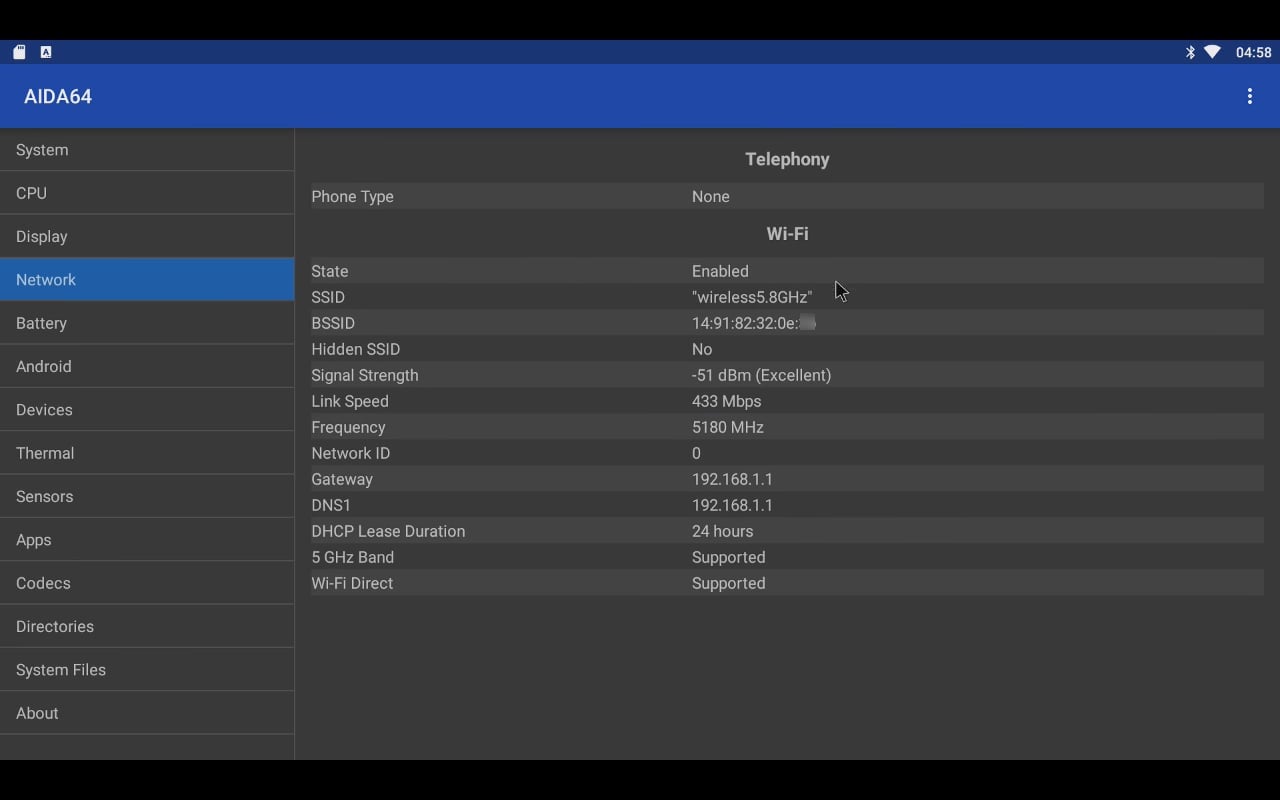Click the SSID label
This screenshot has width=1280, height=800.
click(x=328, y=297)
